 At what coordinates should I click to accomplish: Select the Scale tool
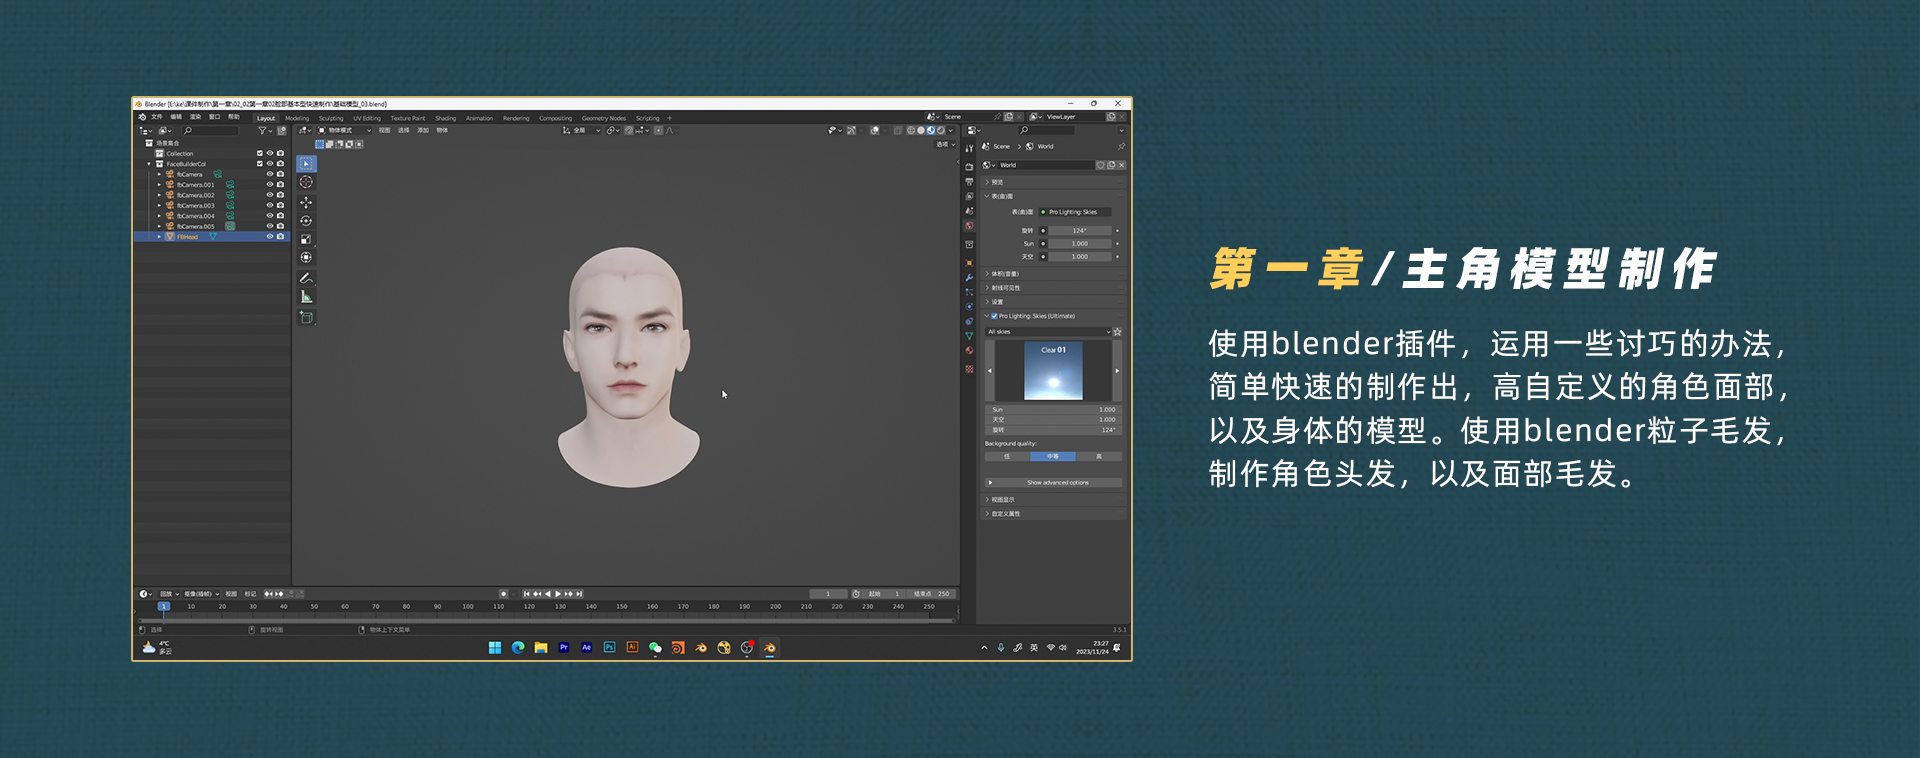pos(306,239)
